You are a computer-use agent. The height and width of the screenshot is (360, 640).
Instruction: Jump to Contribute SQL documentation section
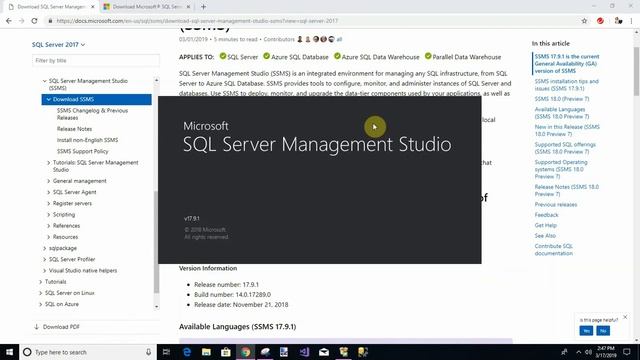pos(553,249)
